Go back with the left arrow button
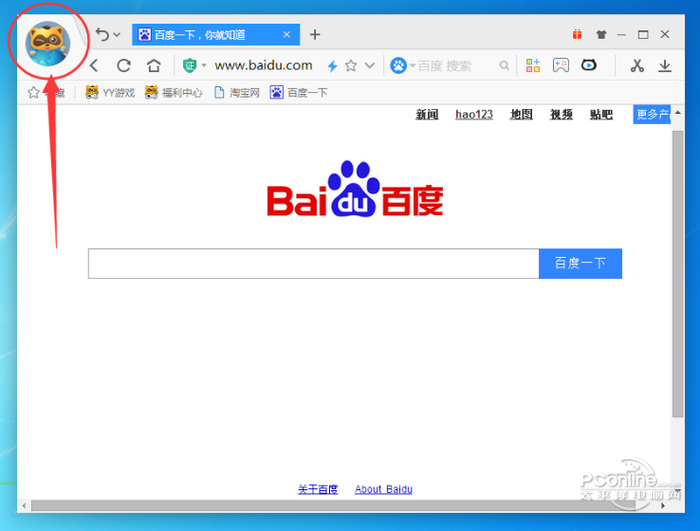The image size is (700, 531). [x=94, y=66]
